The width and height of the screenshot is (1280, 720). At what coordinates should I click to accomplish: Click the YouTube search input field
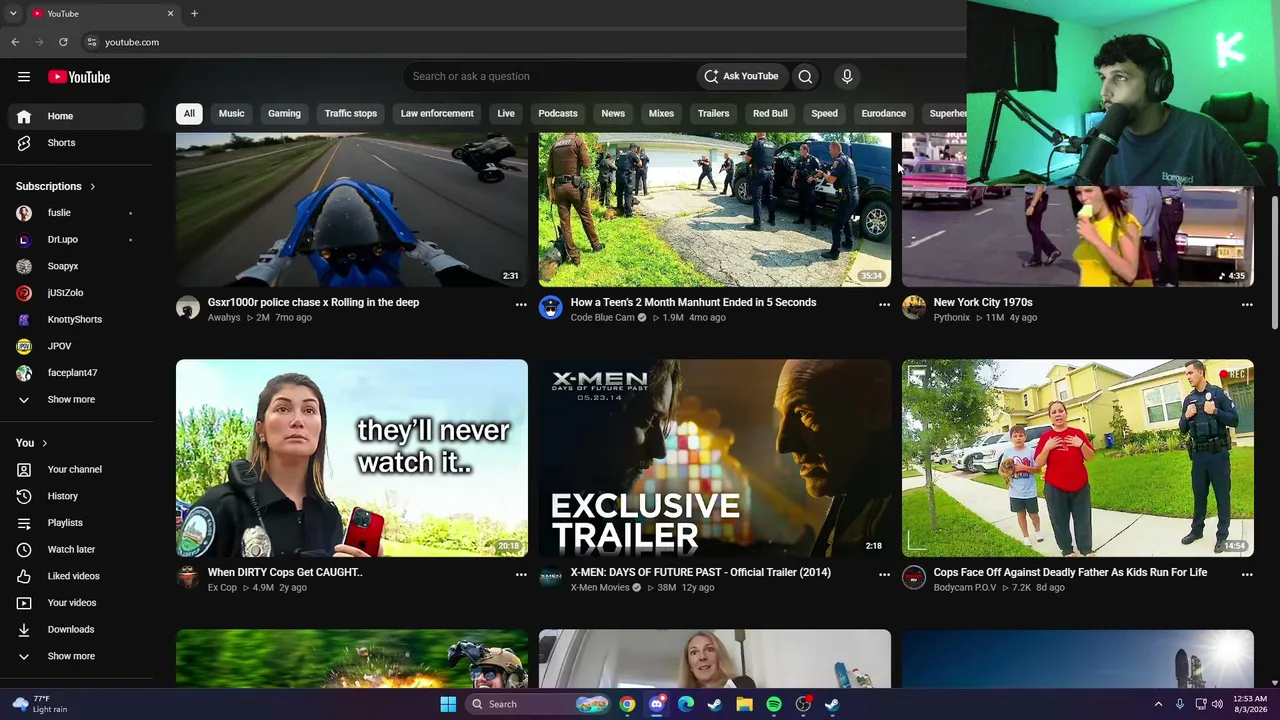551,76
